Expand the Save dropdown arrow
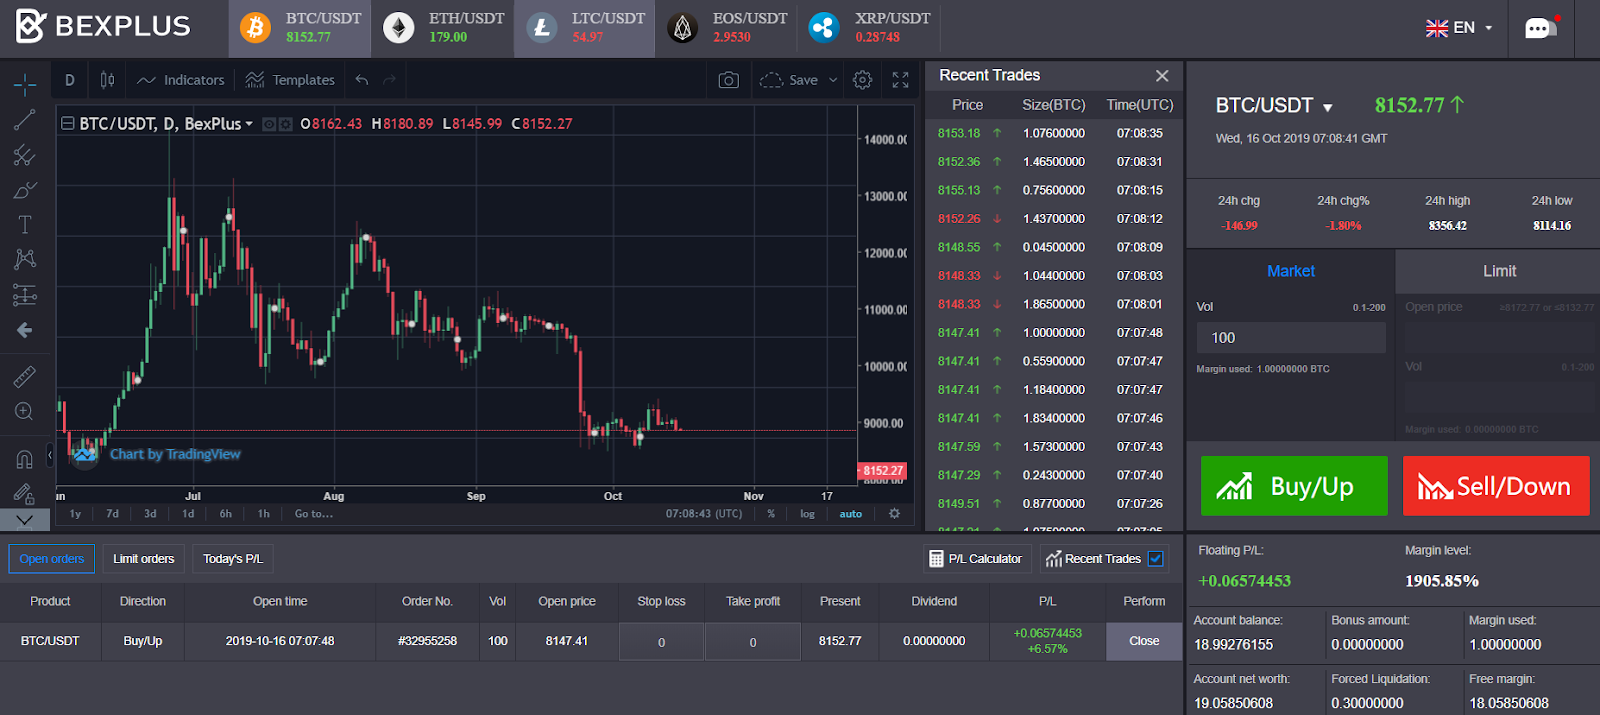Screen dimensions: 1600x715 pyautogui.click(x=833, y=80)
